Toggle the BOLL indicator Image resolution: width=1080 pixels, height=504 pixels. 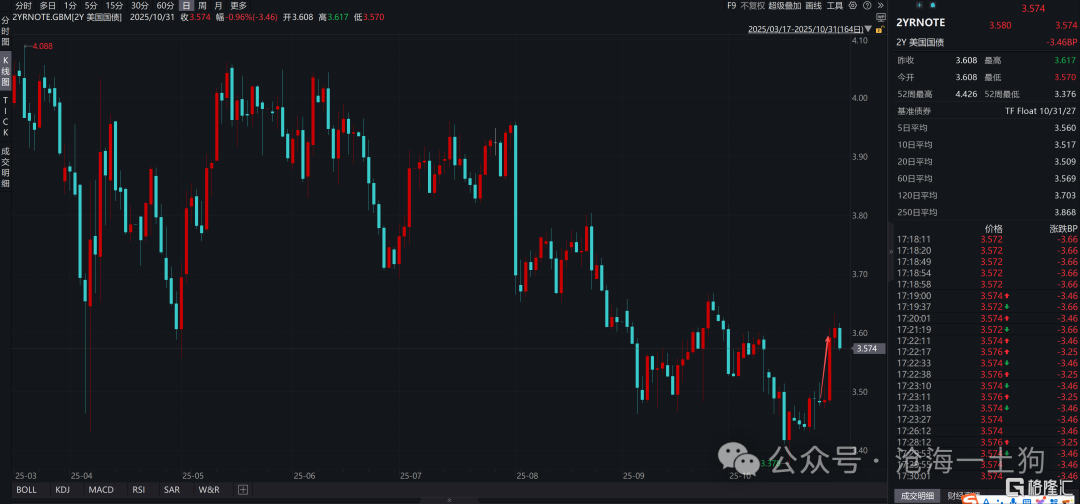26,490
